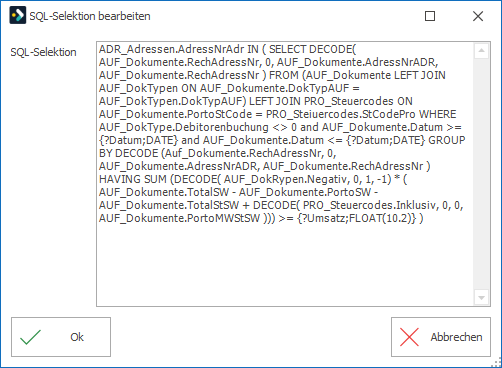Maximize the SQL-Selektion bearbeiten dialog
The image size is (502, 368).
click(x=430, y=16)
